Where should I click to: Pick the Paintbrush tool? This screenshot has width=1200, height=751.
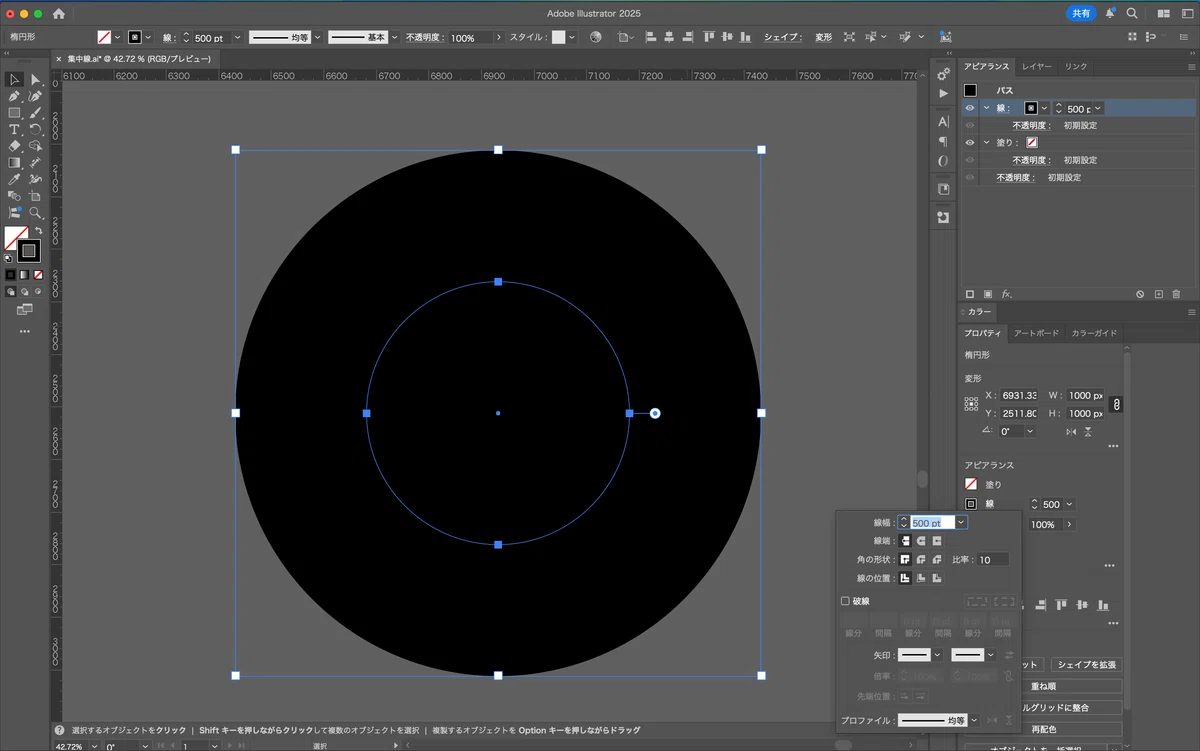tap(36, 113)
